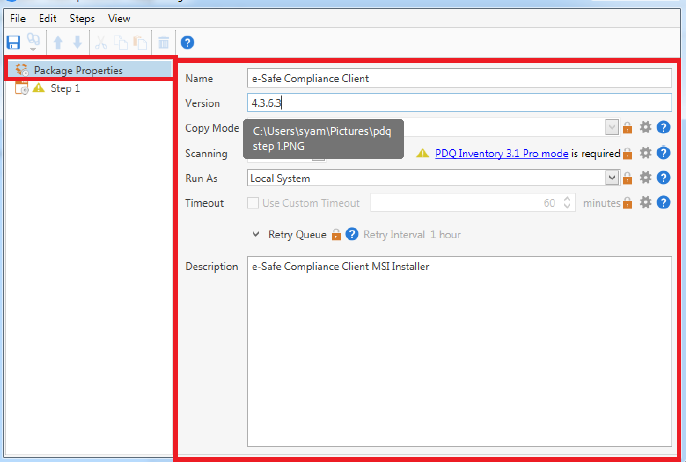
Task: Click the timeout minutes value field
Action: pos(472,203)
